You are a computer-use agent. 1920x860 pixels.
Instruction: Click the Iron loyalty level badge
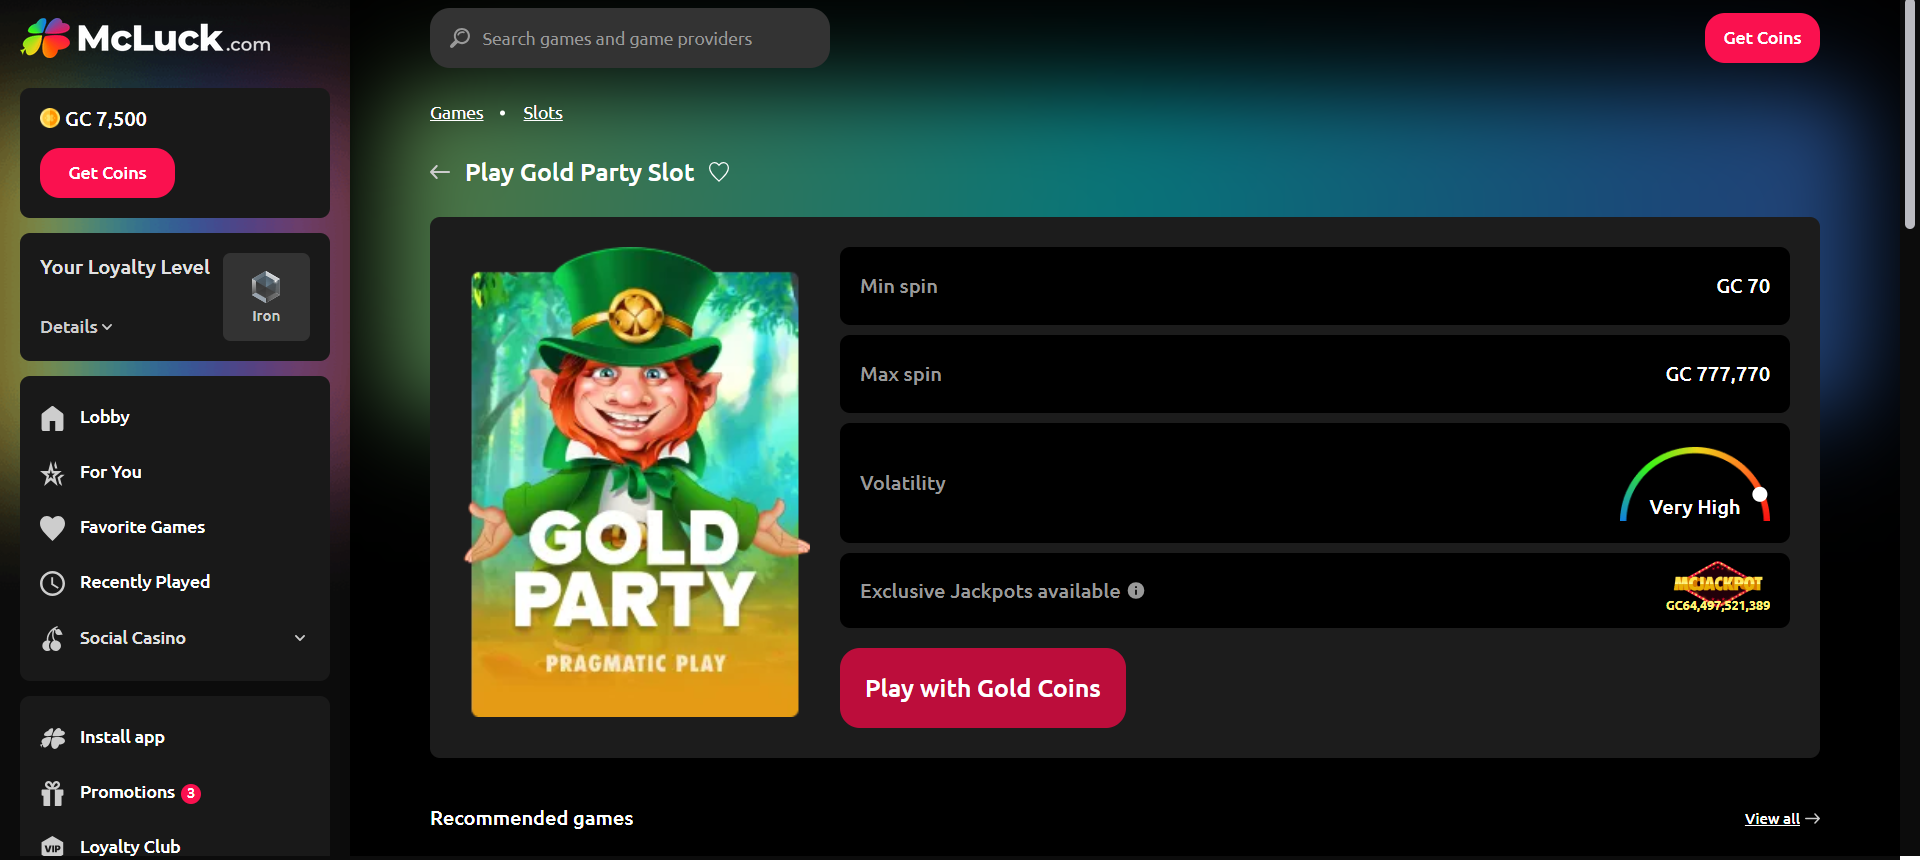pos(266,297)
